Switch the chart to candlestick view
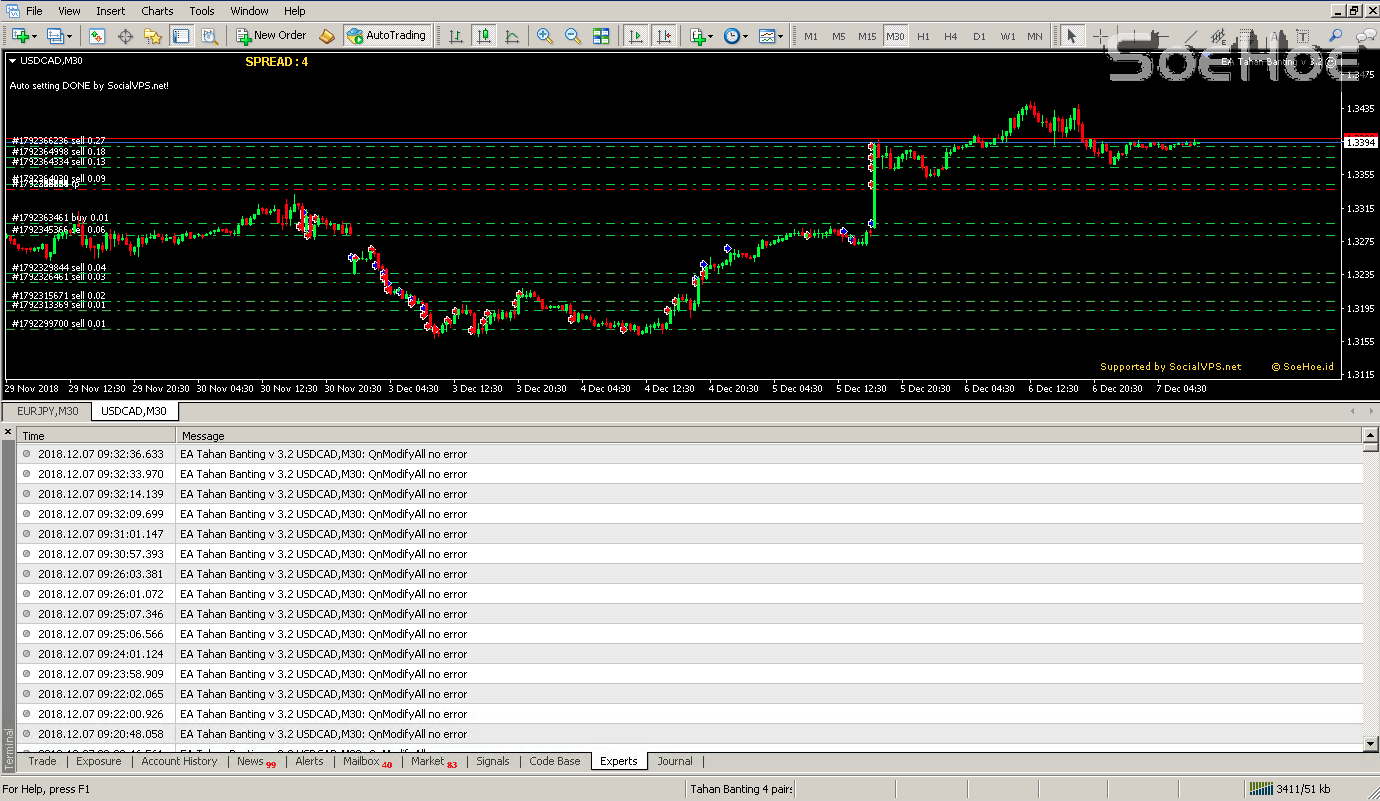1380x801 pixels. coord(484,35)
